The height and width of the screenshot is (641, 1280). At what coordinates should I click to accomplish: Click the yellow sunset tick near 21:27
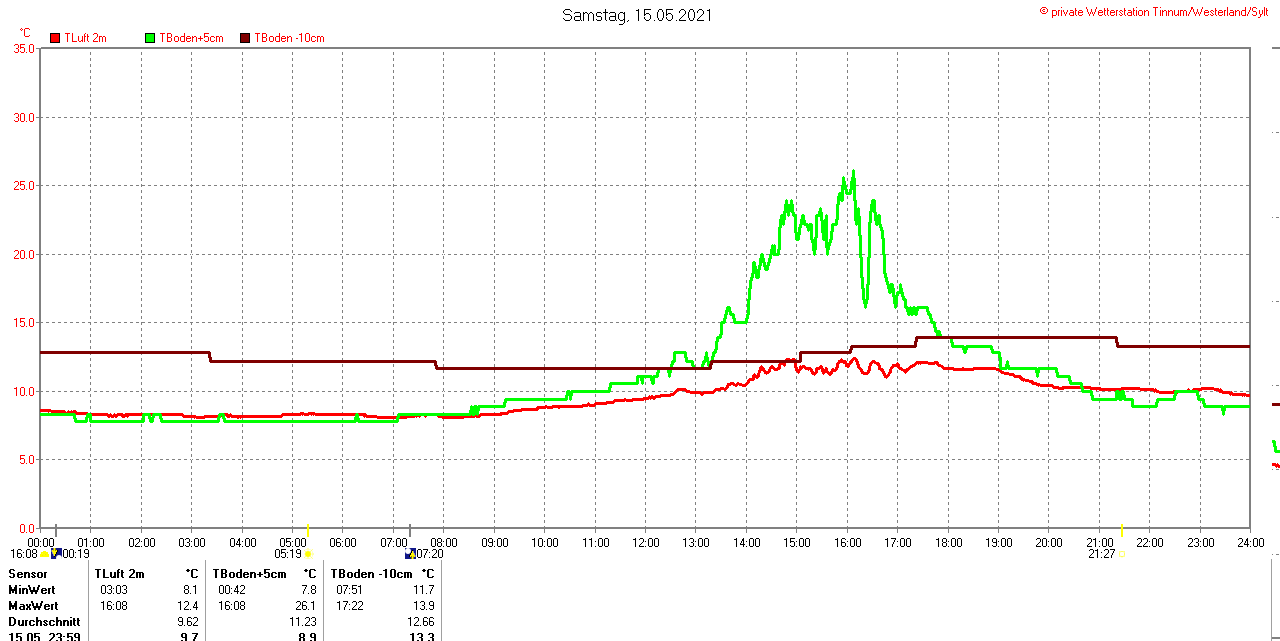coord(1123,530)
